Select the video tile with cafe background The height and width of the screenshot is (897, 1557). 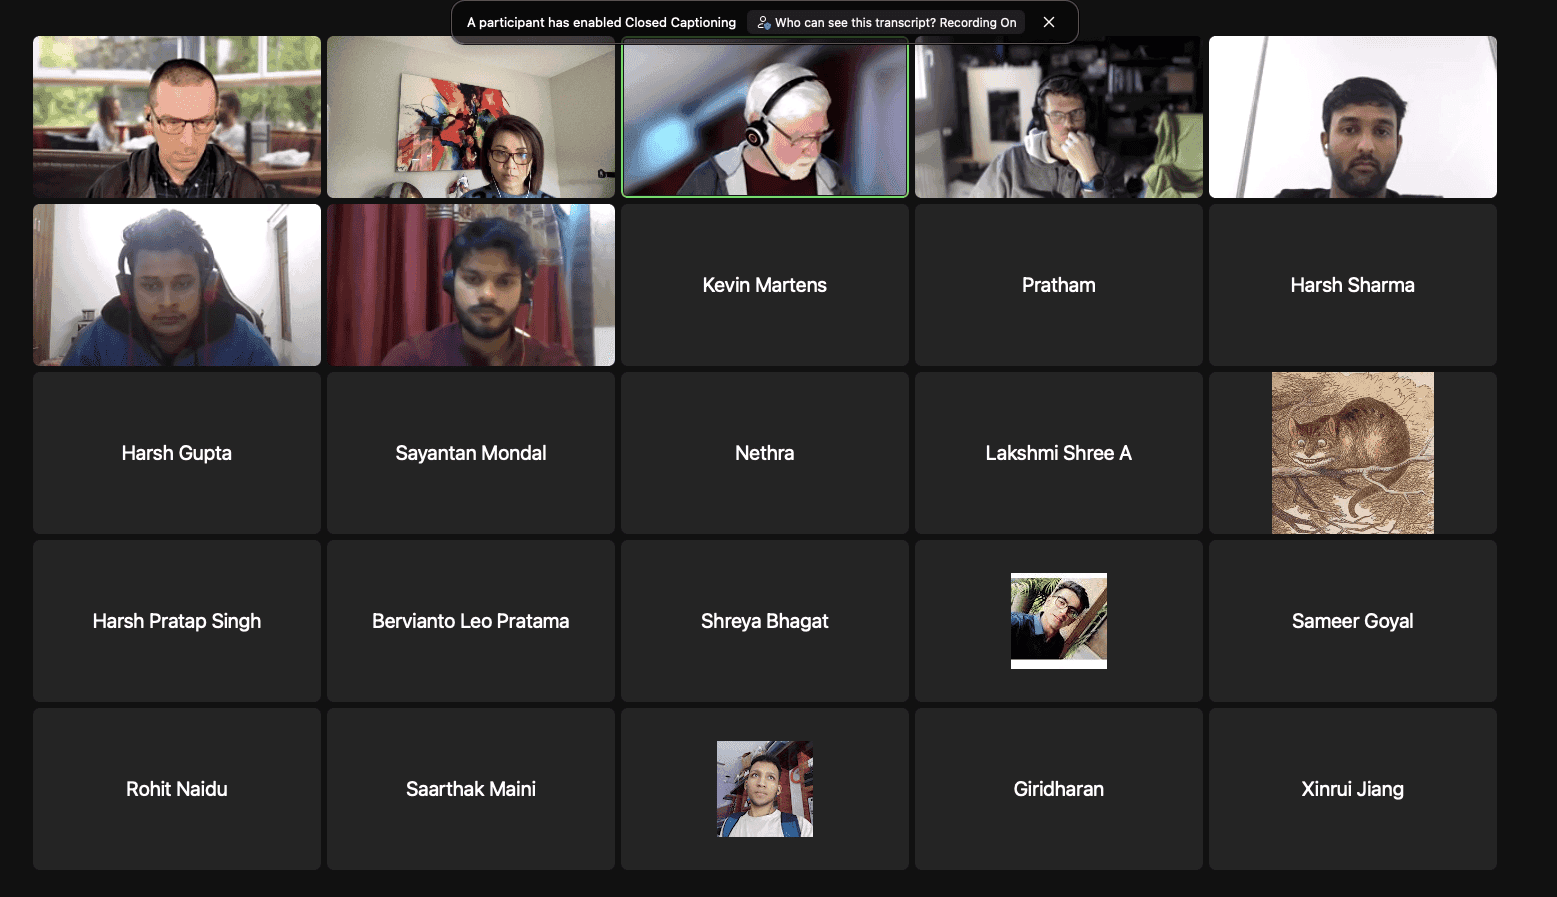[x=177, y=117]
